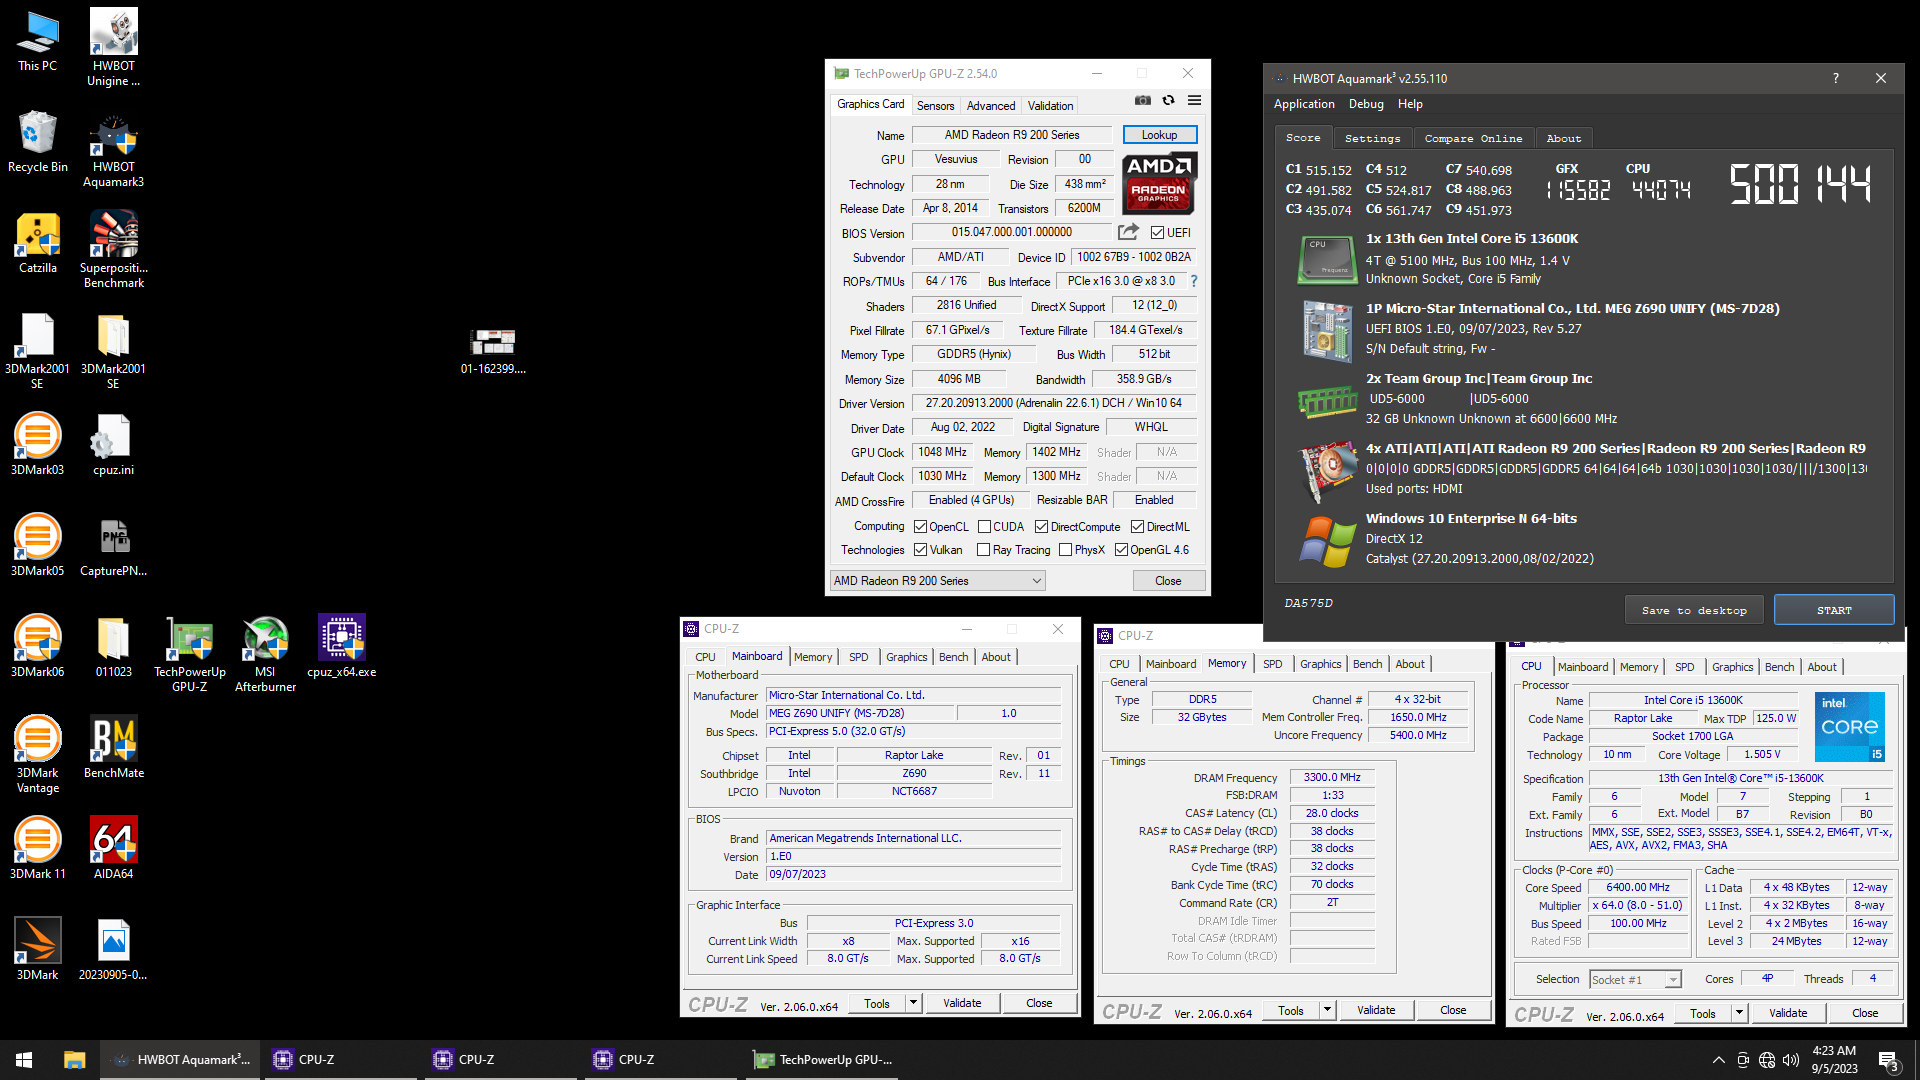Open Debug menu in Aquamark
This screenshot has height=1080, width=1920.
click(1366, 104)
